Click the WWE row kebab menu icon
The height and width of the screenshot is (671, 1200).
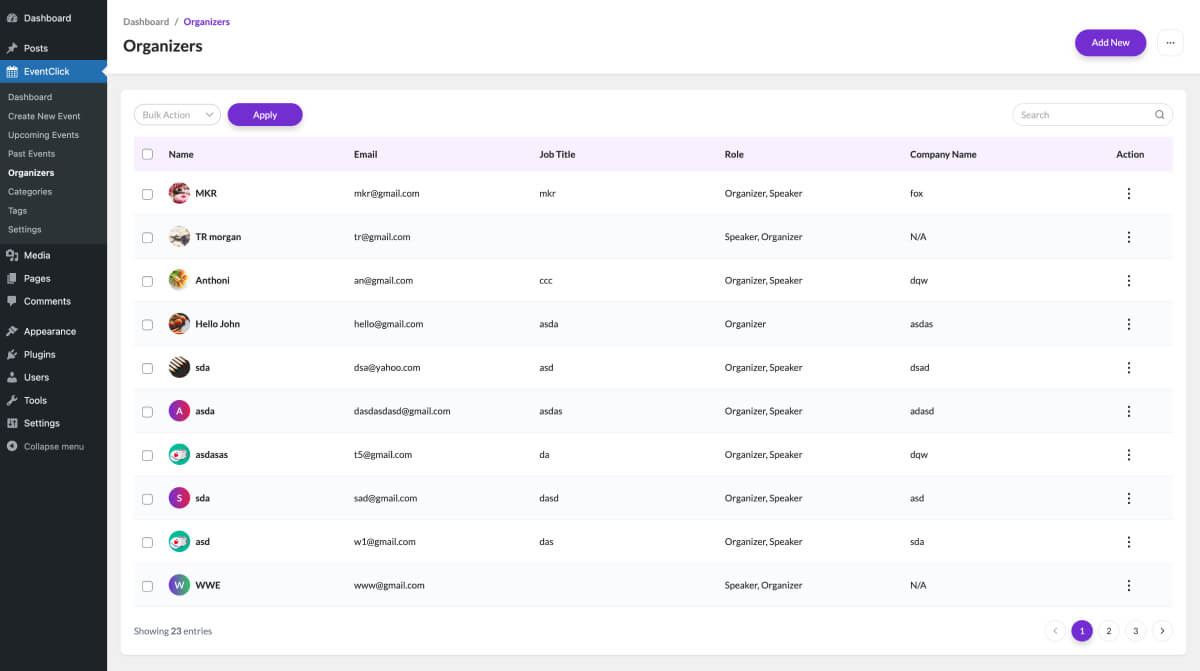(1129, 585)
